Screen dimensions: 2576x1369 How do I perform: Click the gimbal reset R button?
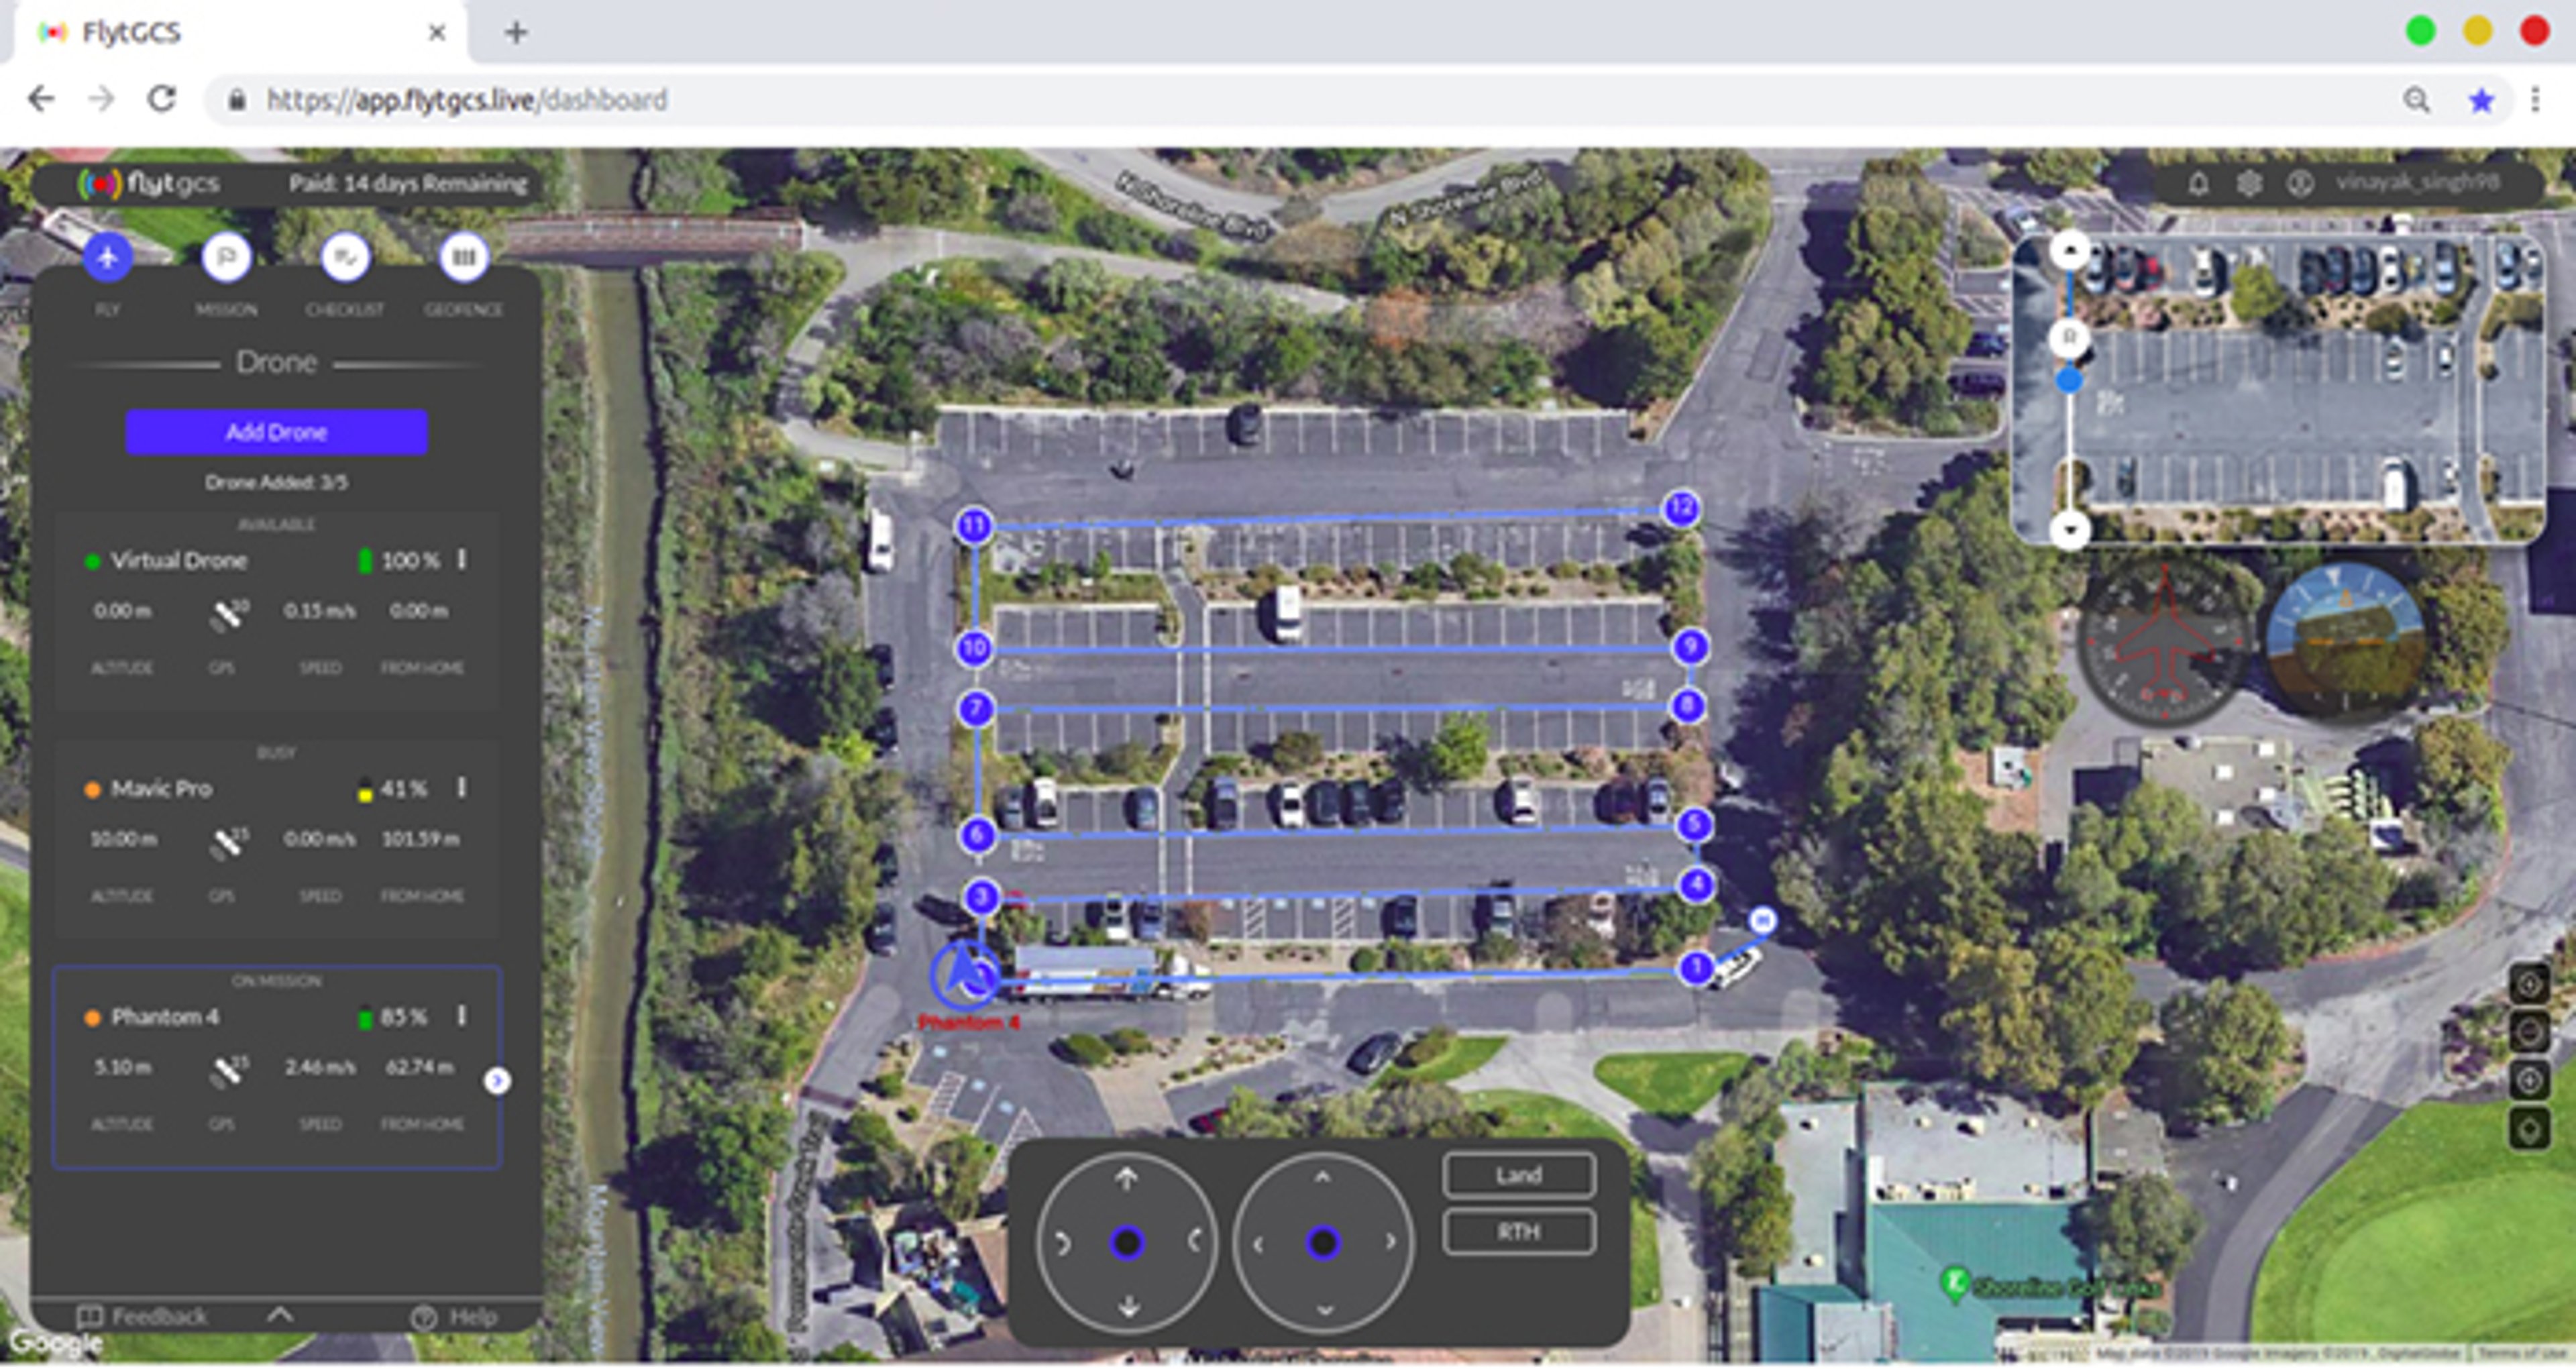pos(2069,338)
